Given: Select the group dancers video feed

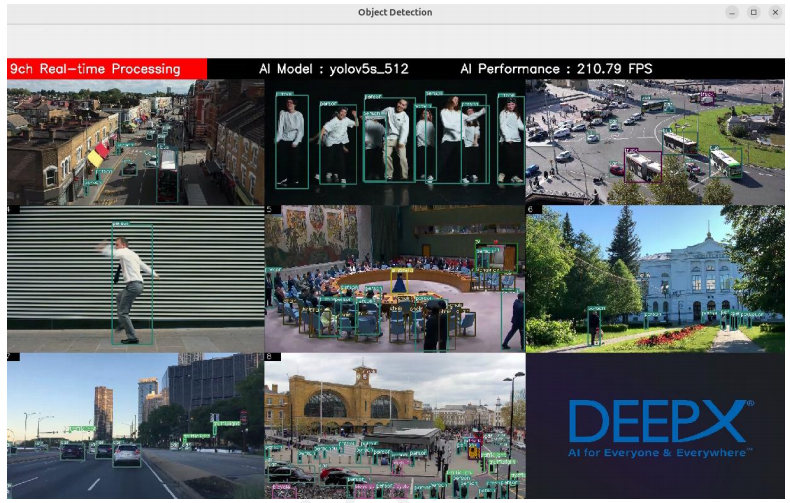Looking at the screenshot, I should tap(395, 142).
